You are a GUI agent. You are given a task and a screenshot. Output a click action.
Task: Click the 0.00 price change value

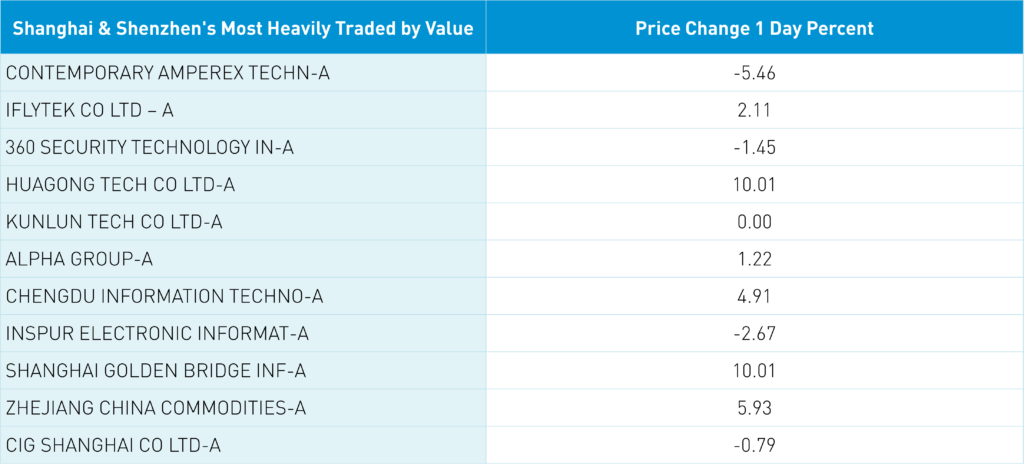pos(754,221)
